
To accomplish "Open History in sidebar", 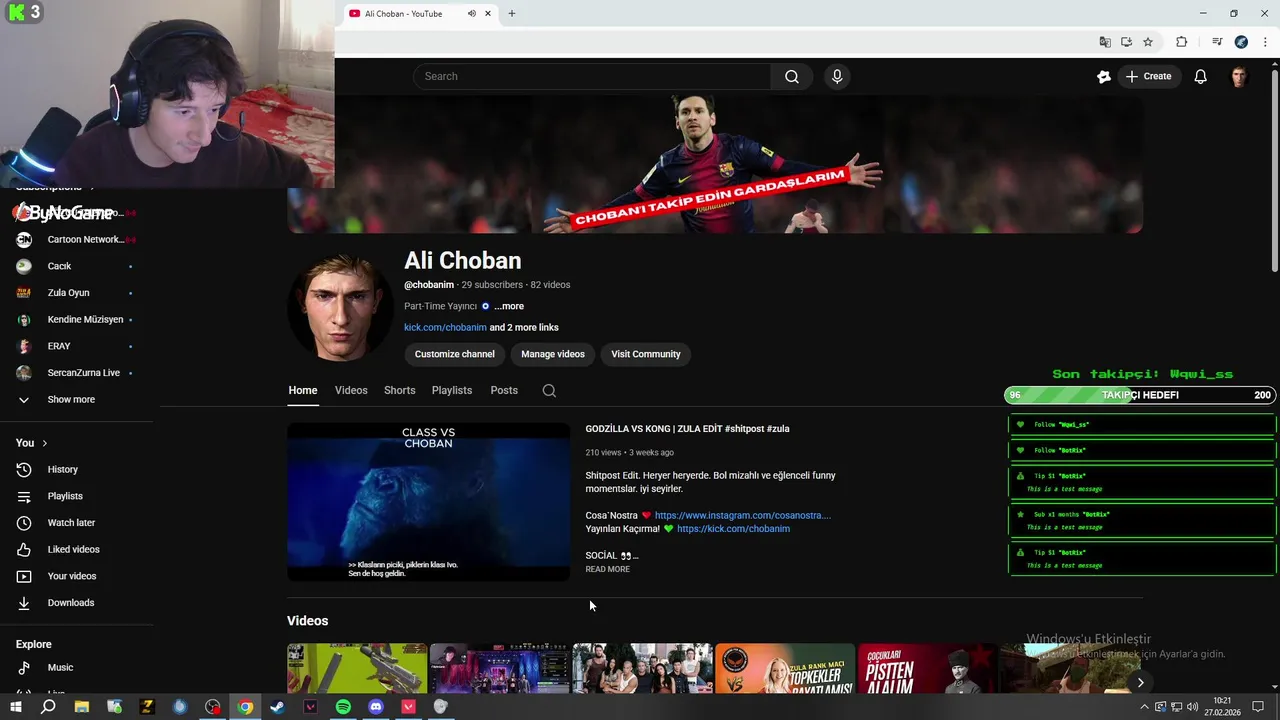I will pos(62,470).
